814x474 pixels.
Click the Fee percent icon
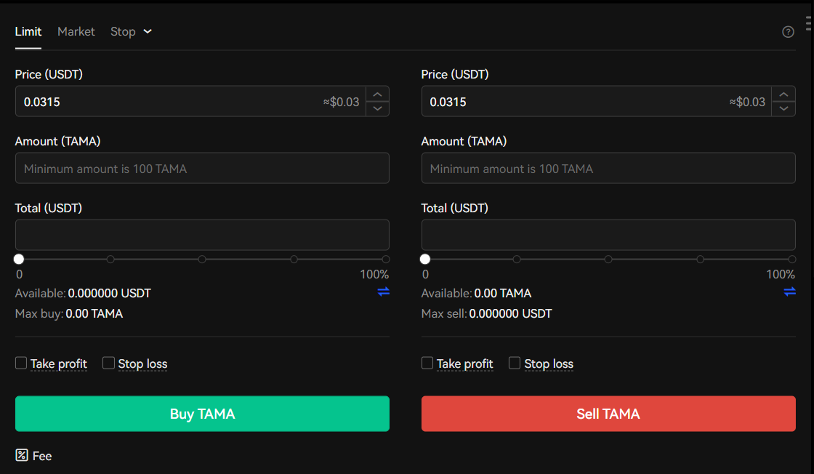[21, 455]
